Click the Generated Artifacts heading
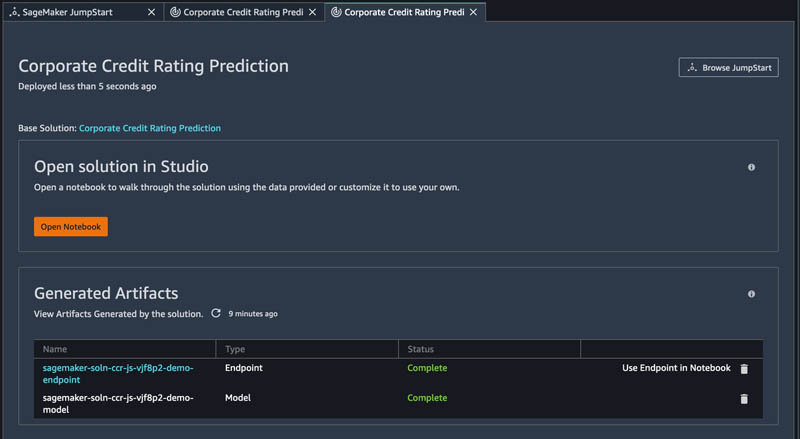800x439 pixels. coord(106,293)
